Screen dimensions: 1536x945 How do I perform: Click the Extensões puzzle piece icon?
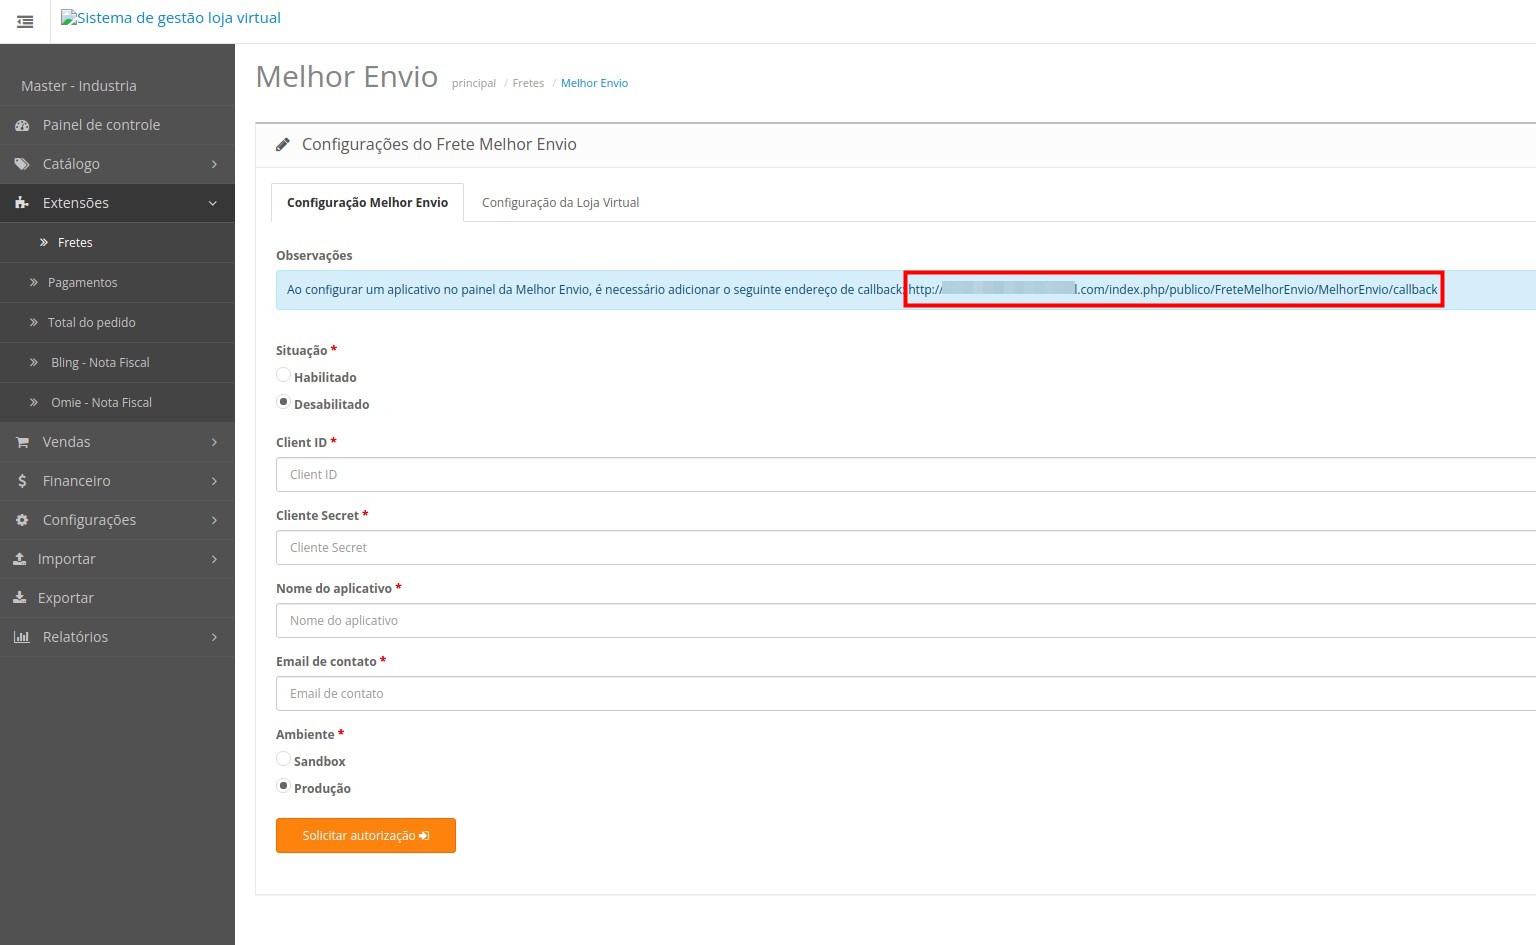pyautogui.click(x=22, y=203)
